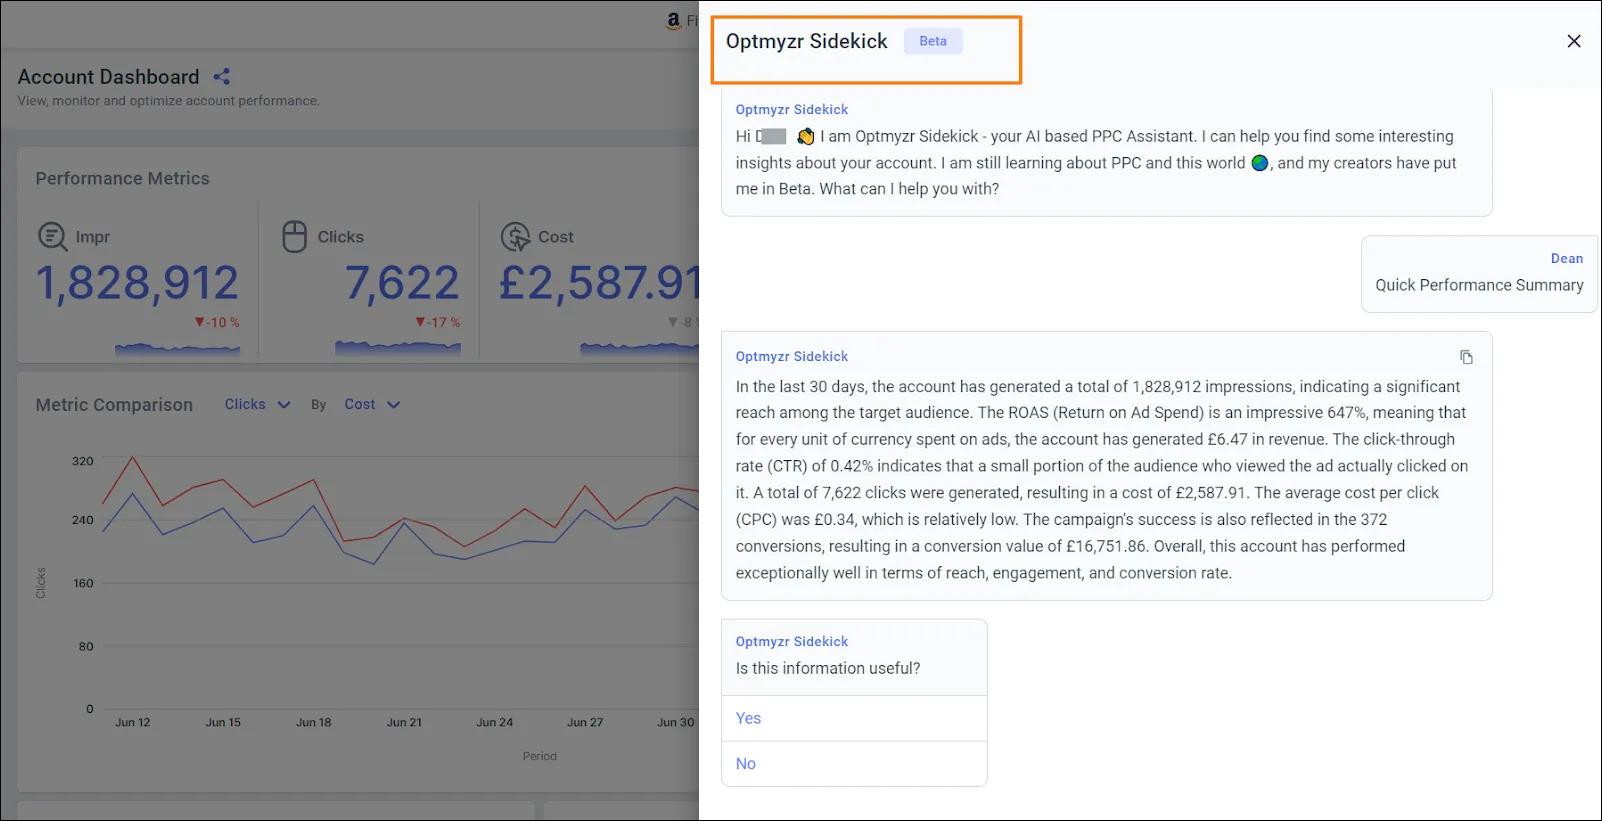
Task: Click the Cost metric icon
Action: 515,237
